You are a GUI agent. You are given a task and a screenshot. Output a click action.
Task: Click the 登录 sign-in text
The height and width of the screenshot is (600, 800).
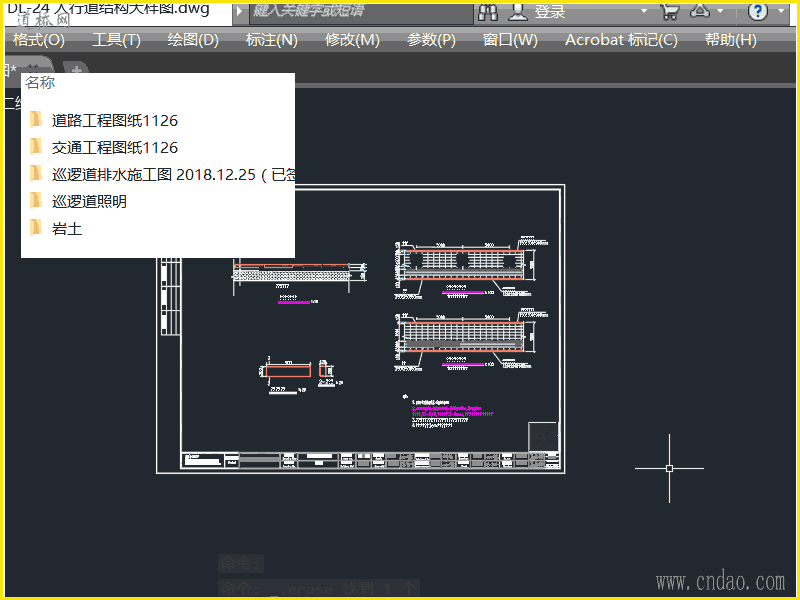point(549,12)
